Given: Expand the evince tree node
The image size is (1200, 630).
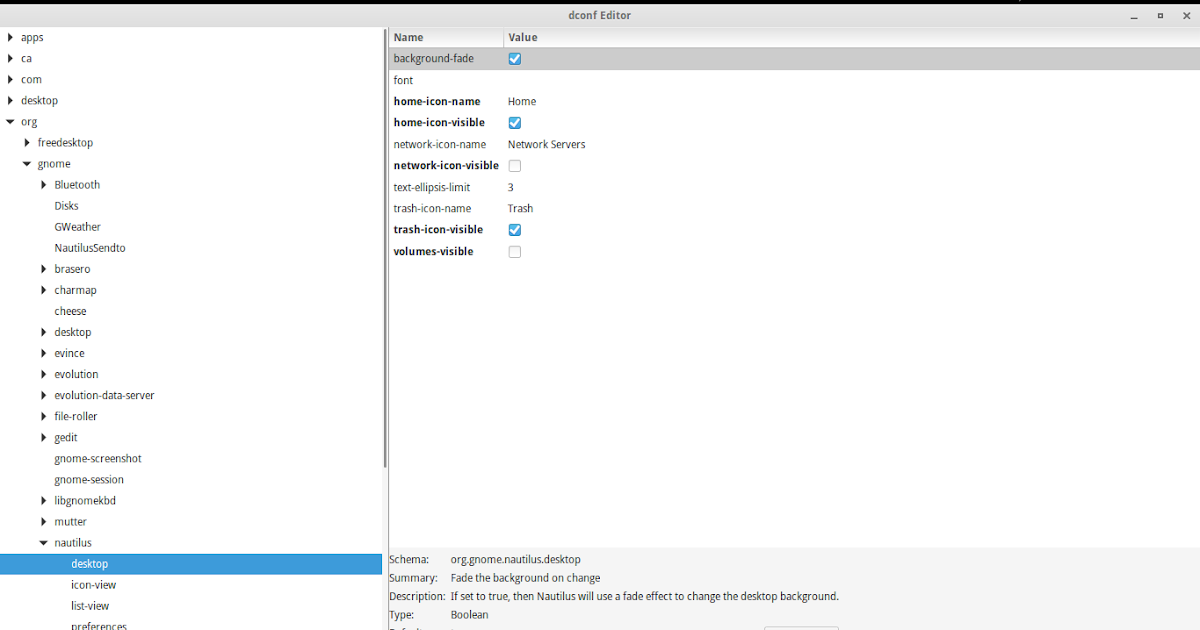Looking at the screenshot, I should [x=44, y=353].
